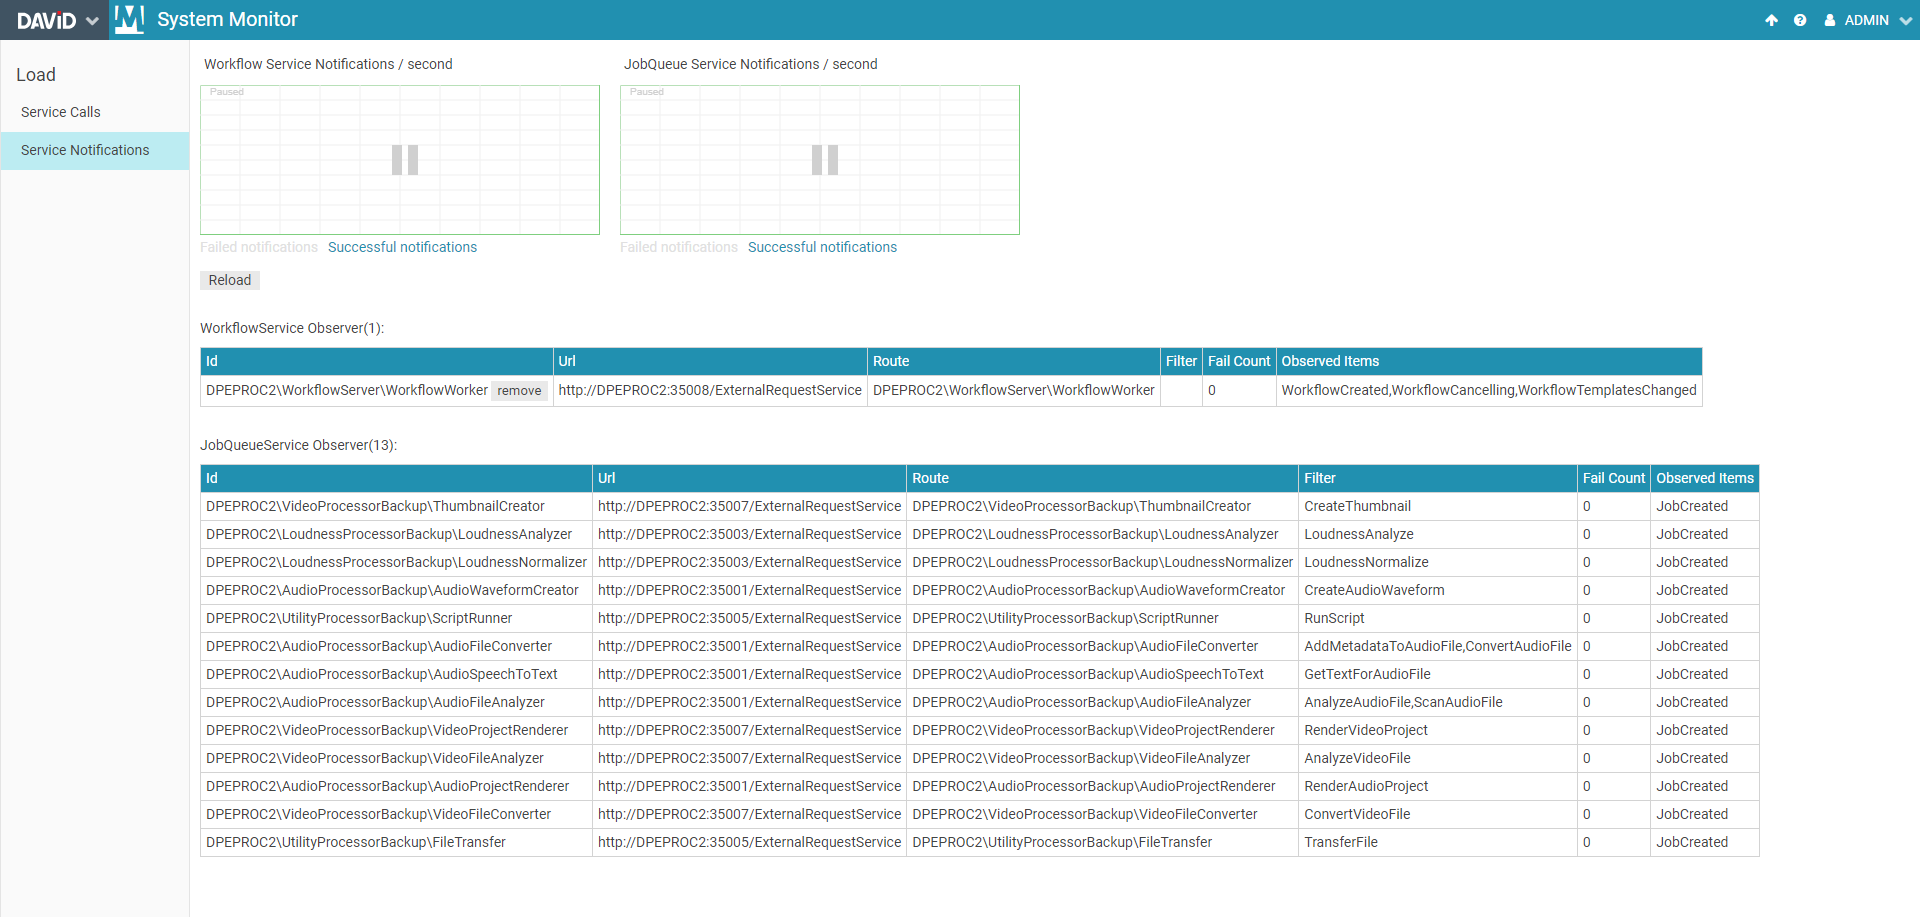Click the admin user profile icon
Viewport: 1920px width, 917px height.
(x=1830, y=20)
